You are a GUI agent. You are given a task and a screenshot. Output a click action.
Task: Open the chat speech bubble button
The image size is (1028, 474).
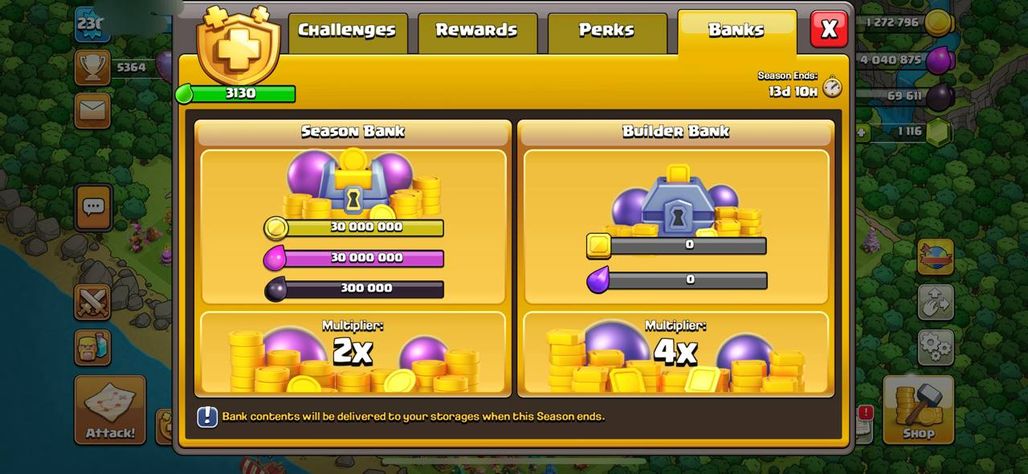coord(93,208)
